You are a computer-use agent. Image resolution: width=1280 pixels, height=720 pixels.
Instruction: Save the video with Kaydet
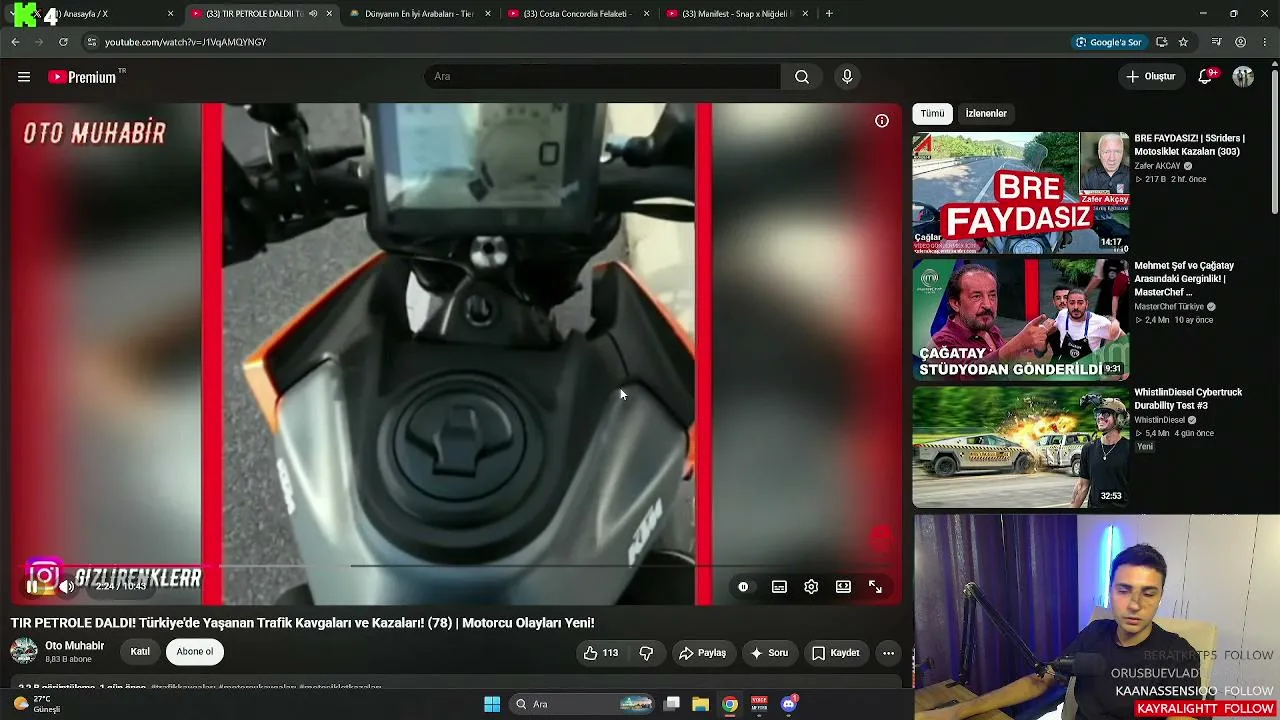(x=836, y=653)
